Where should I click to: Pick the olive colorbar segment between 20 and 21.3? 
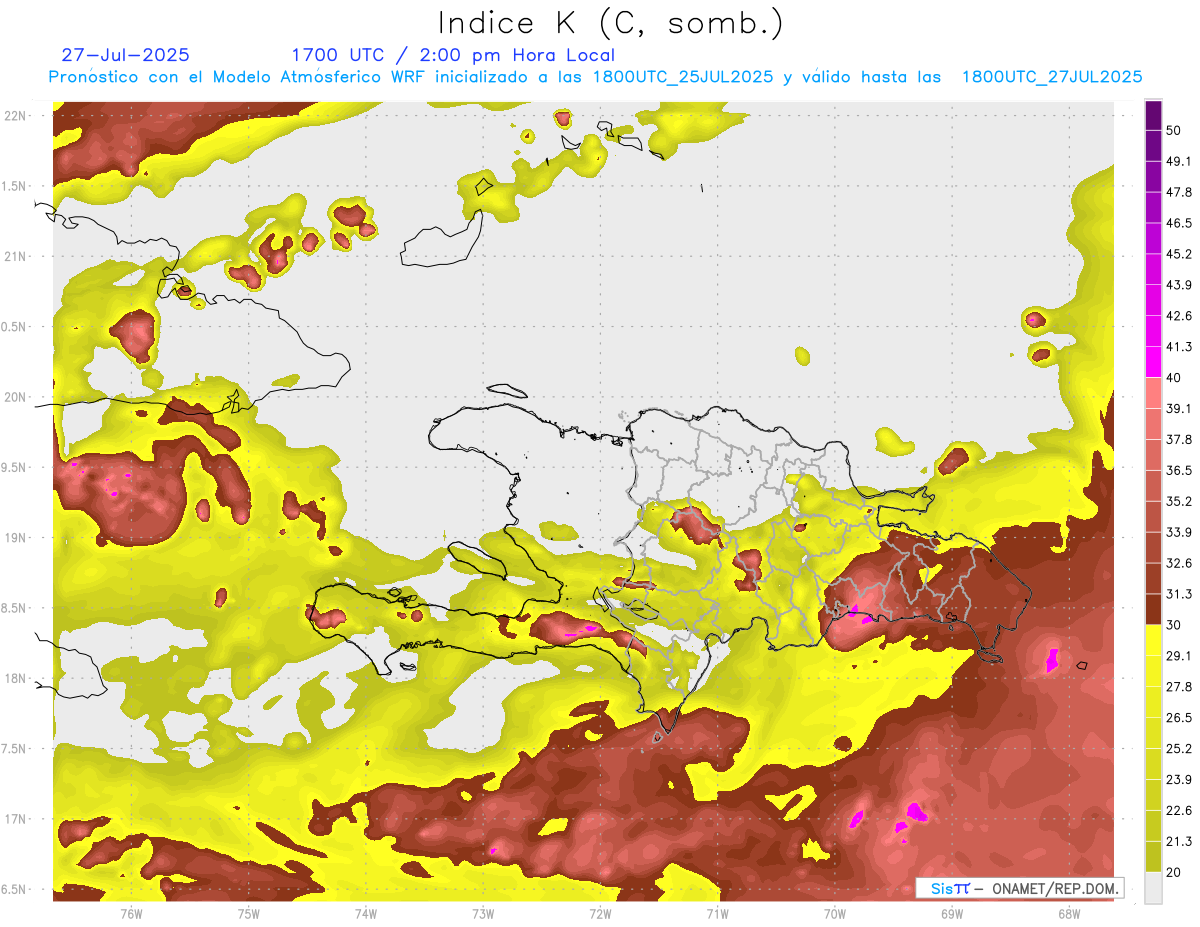coord(1153,857)
